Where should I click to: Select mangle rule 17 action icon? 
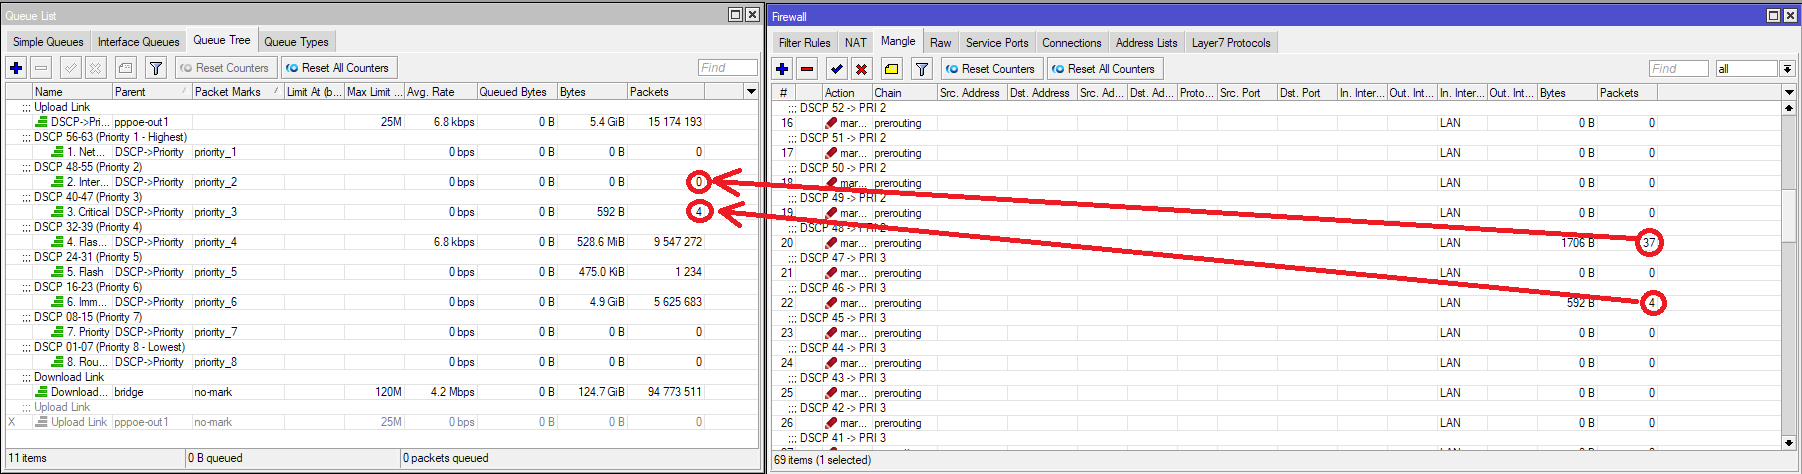pyautogui.click(x=831, y=153)
